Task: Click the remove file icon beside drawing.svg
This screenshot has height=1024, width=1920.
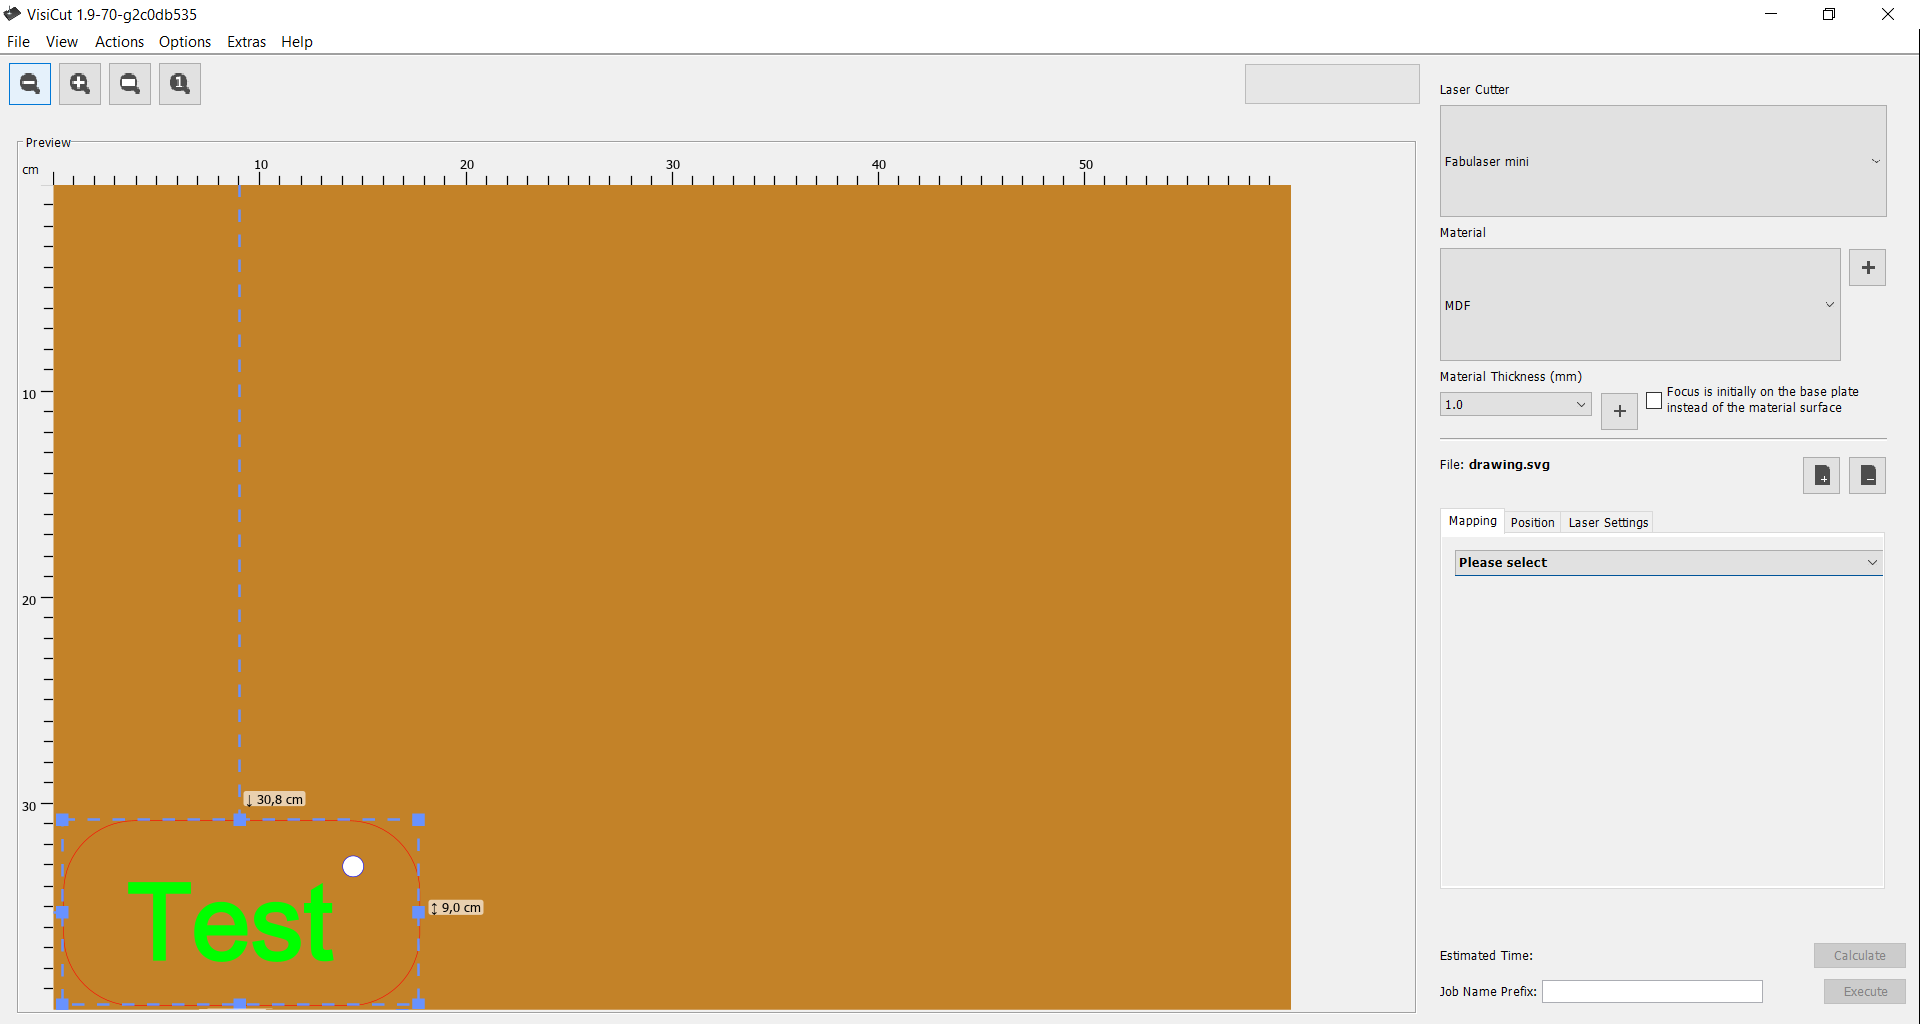Action: [x=1867, y=476]
